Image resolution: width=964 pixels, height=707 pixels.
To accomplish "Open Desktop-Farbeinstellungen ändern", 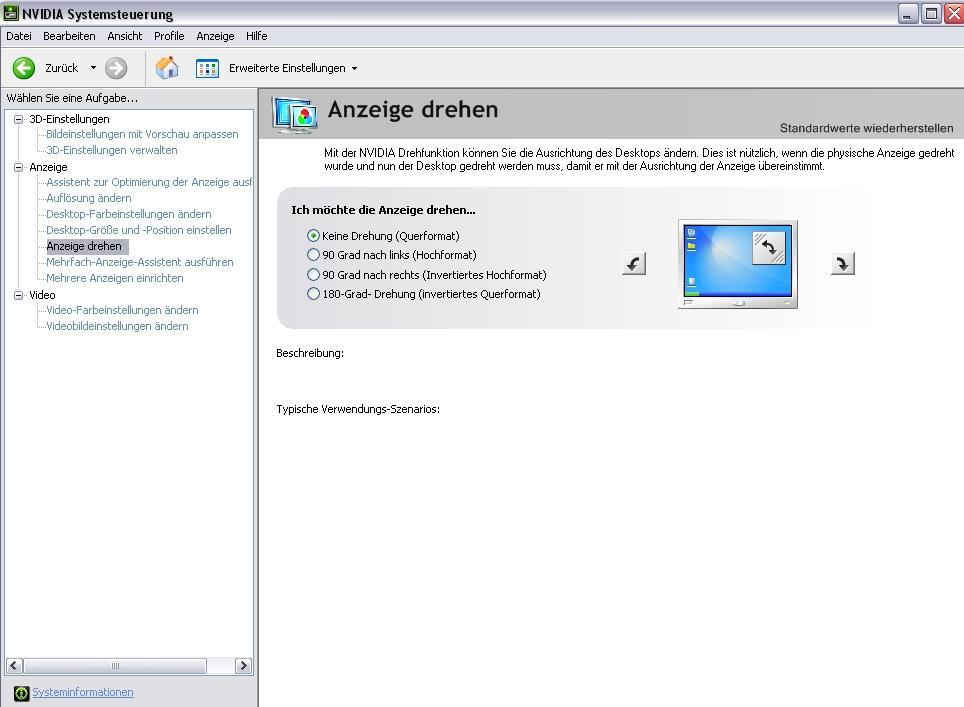I will coord(128,214).
